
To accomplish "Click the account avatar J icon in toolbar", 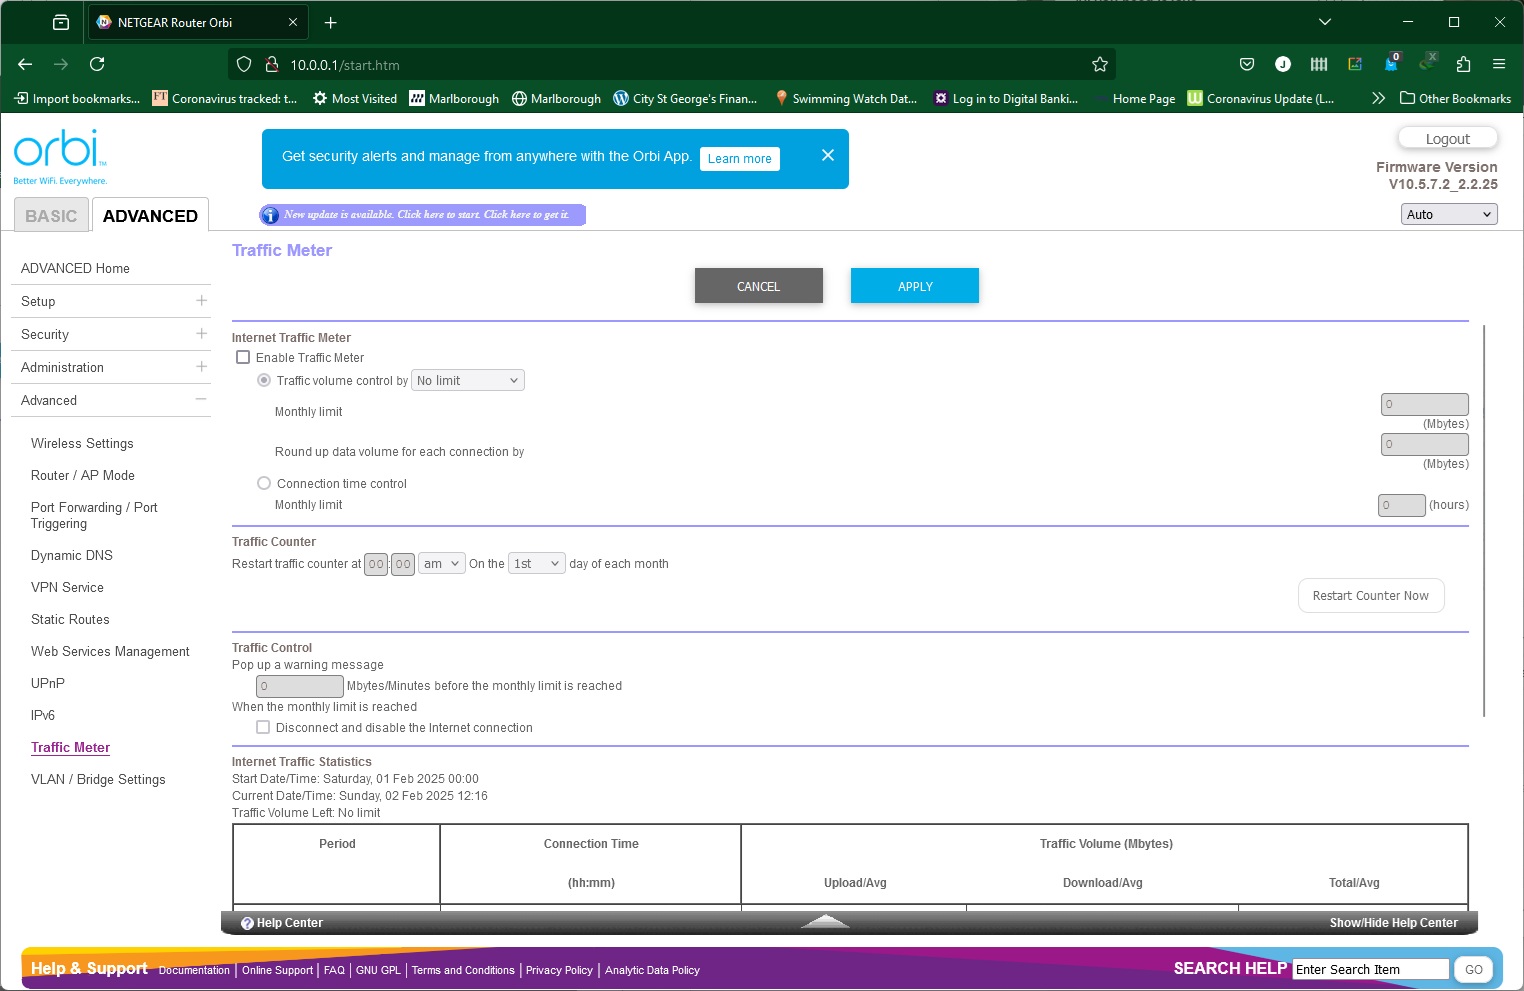I will pyautogui.click(x=1283, y=64).
